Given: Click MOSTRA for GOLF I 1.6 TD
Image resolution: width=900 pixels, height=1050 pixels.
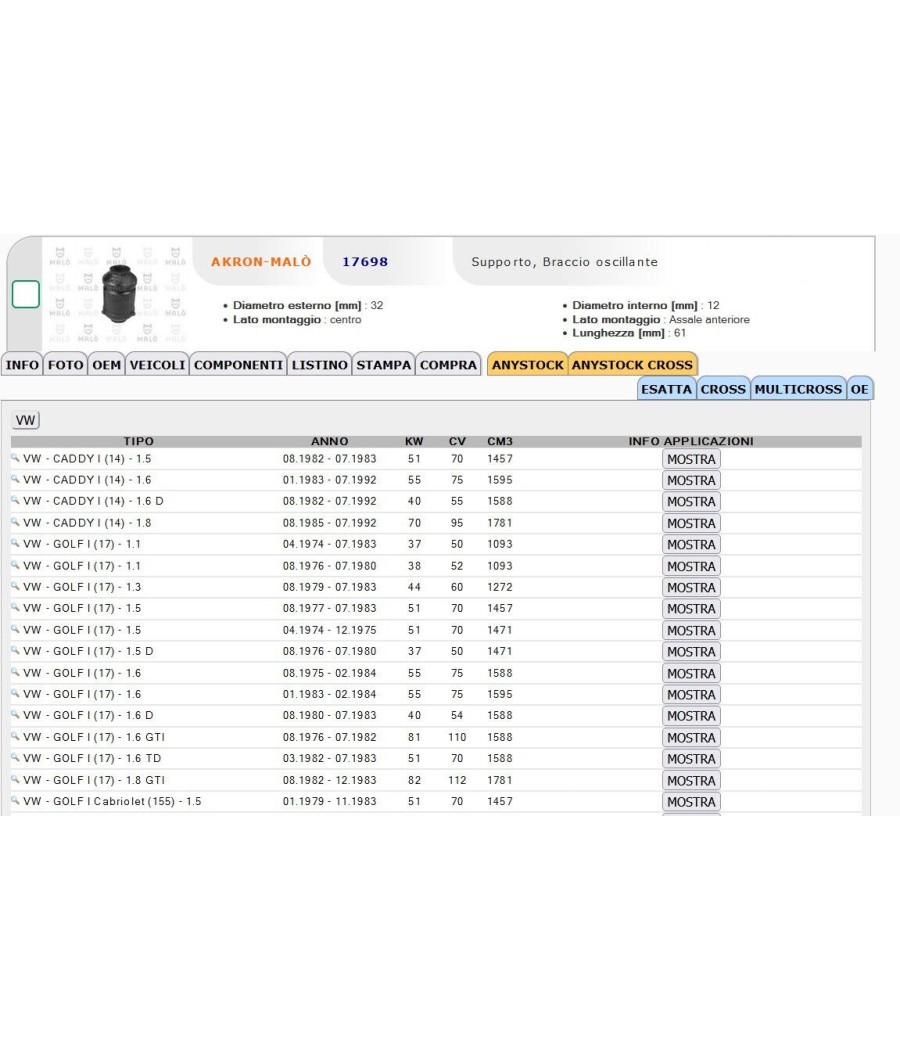Looking at the screenshot, I should pos(691,759).
